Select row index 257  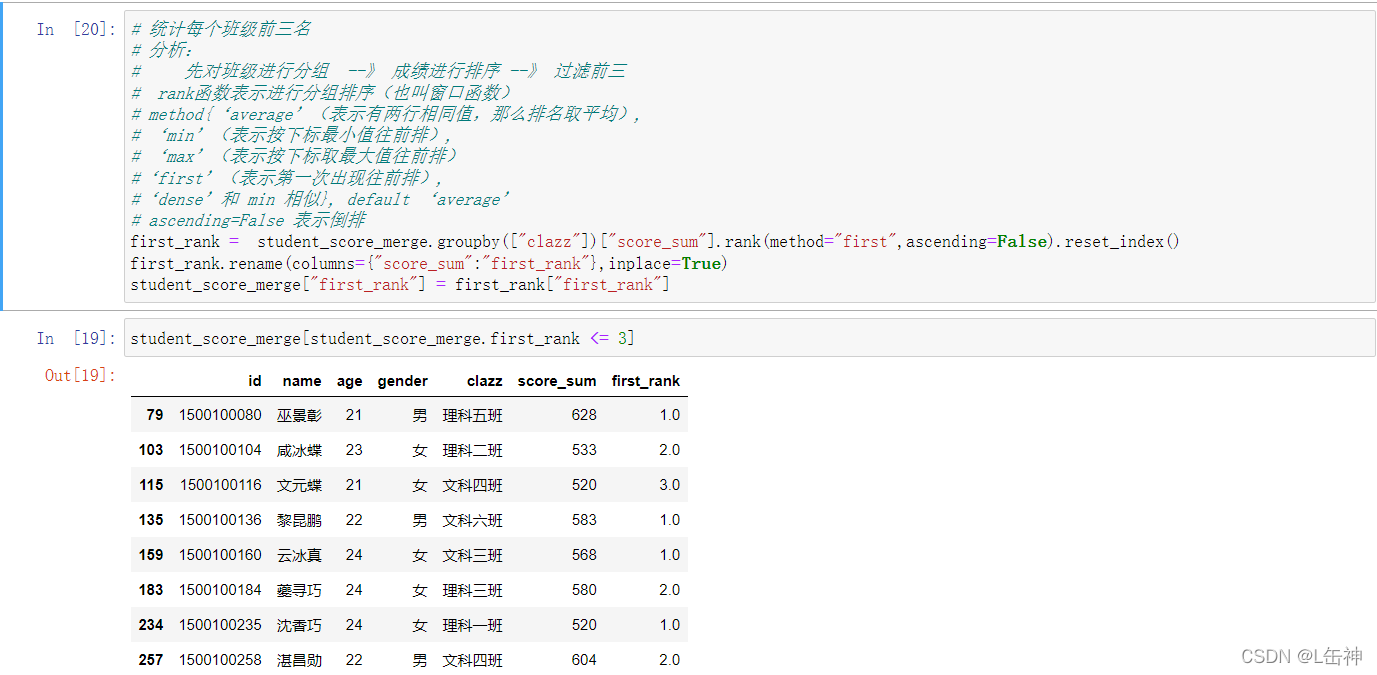coord(151,660)
